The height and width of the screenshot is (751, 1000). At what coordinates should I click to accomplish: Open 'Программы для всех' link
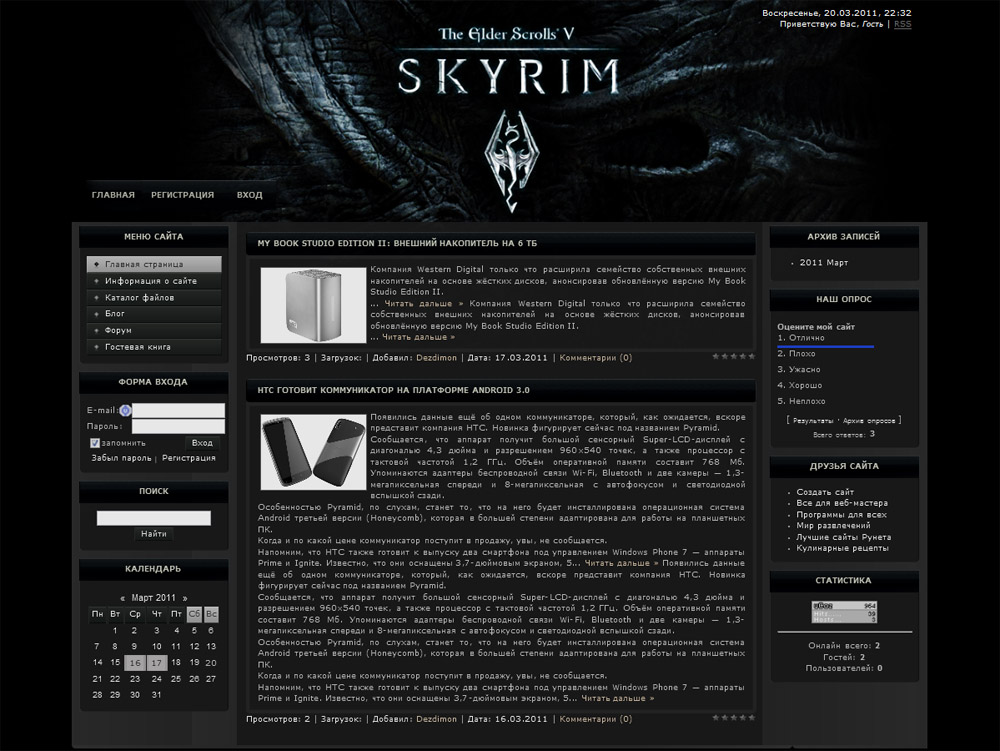pos(841,514)
